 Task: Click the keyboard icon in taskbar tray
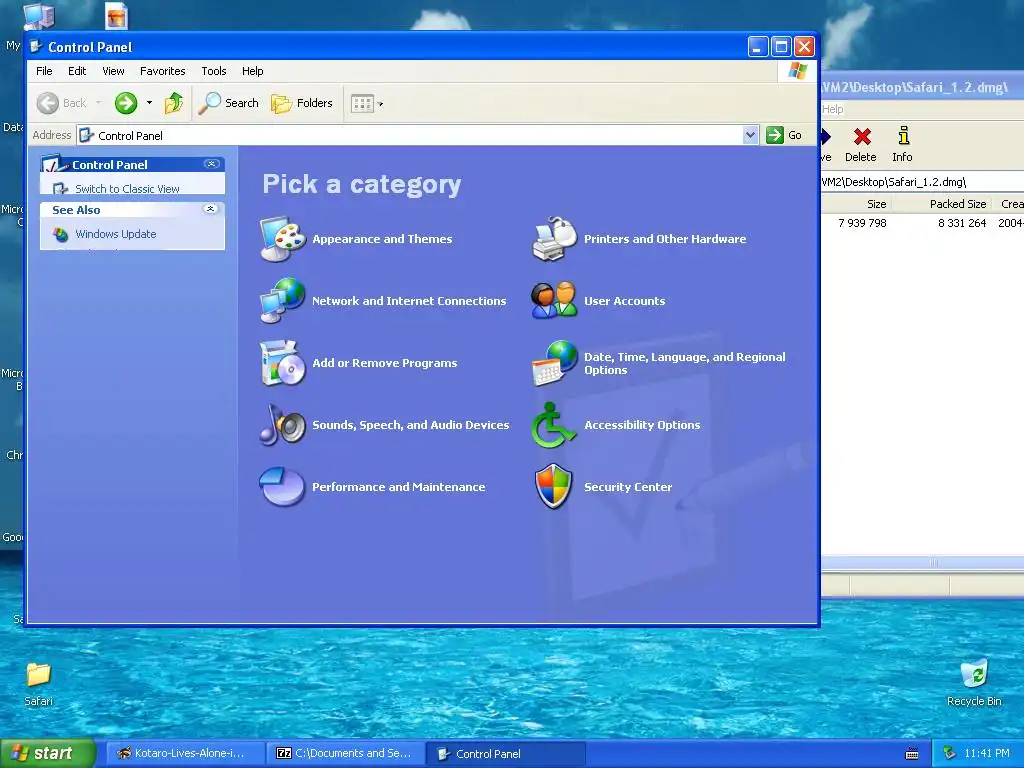coord(912,754)
